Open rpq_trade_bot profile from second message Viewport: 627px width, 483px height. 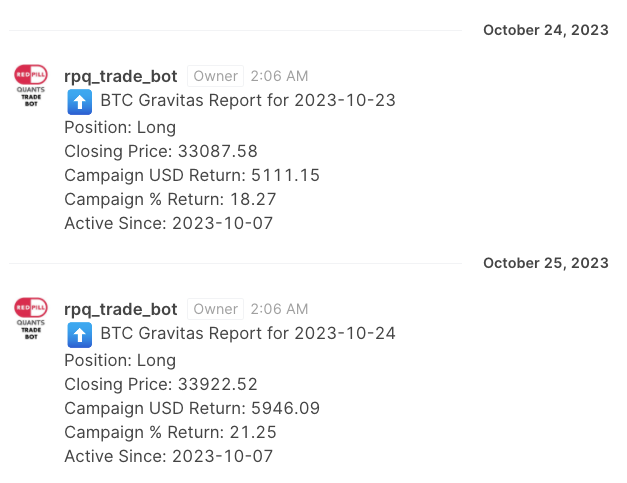point(120,309)
